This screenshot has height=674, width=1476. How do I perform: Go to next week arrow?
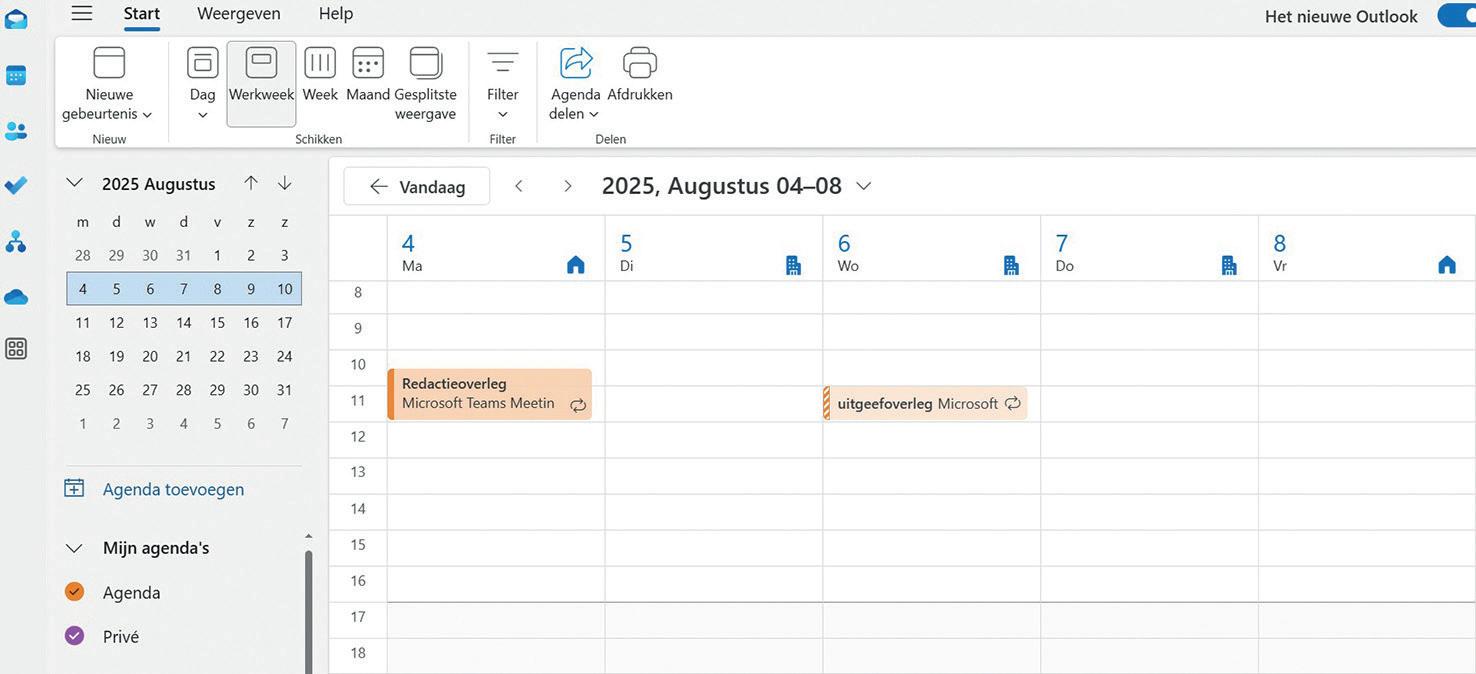click(x=568, y=186)
